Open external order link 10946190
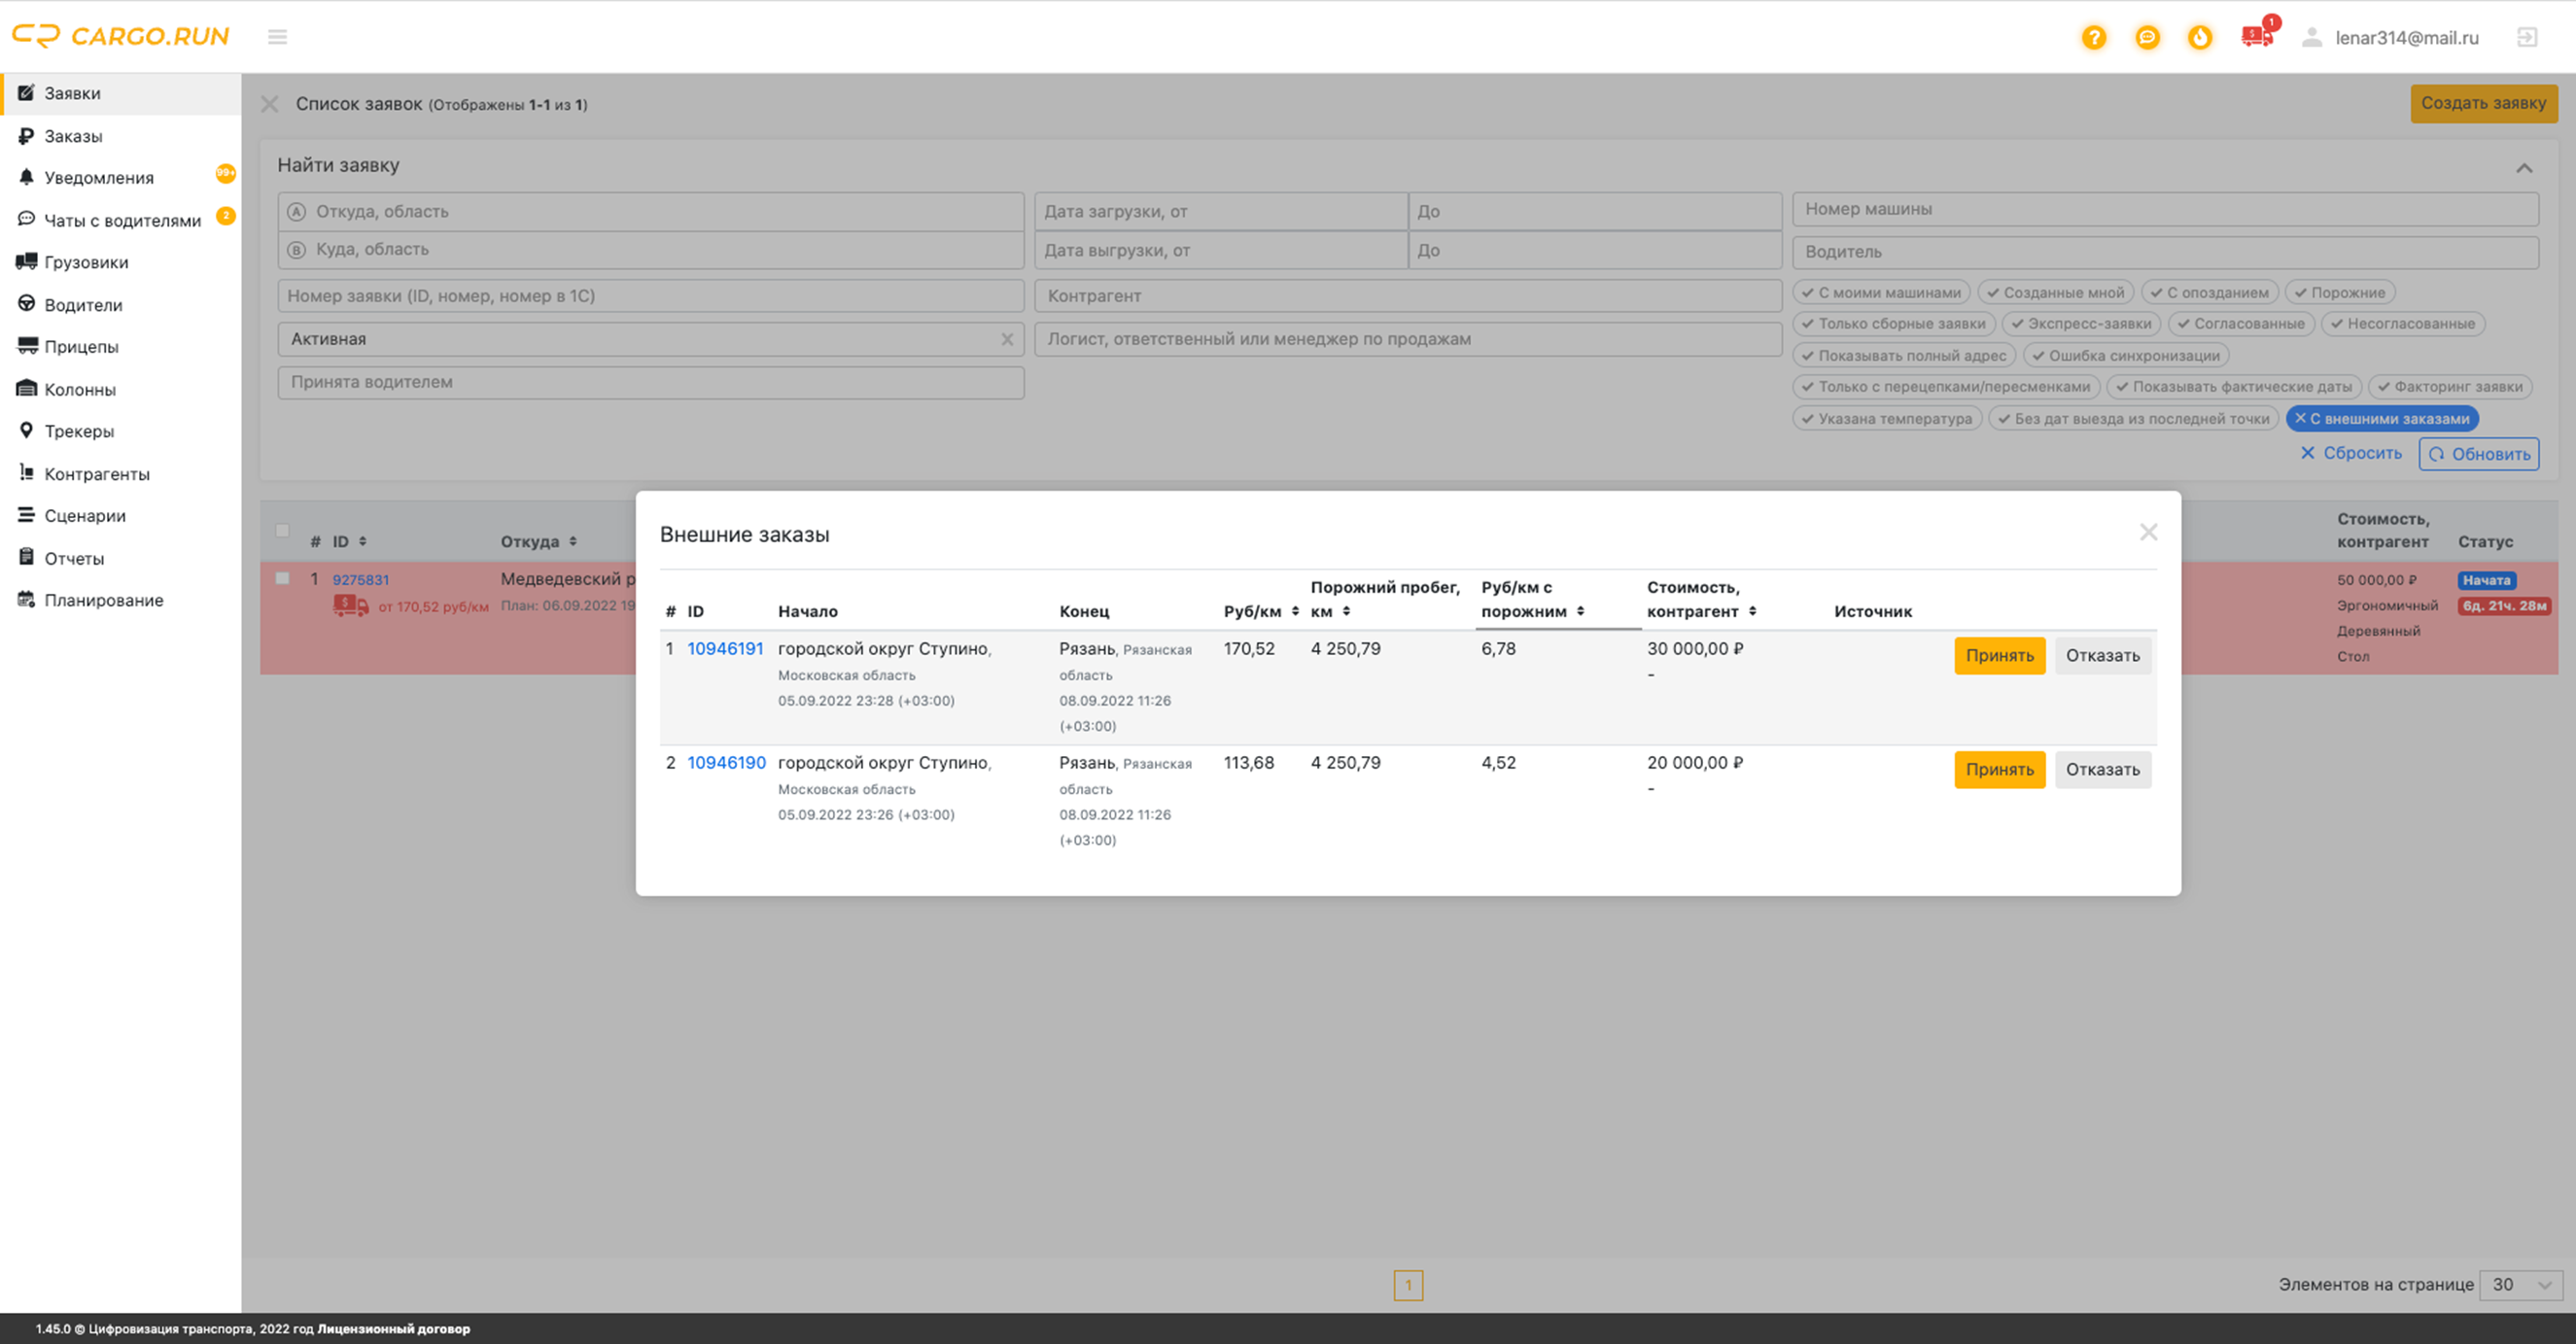Image resolution: width=2576 pixels, height=1344 pixels. (x=726, y=762)
